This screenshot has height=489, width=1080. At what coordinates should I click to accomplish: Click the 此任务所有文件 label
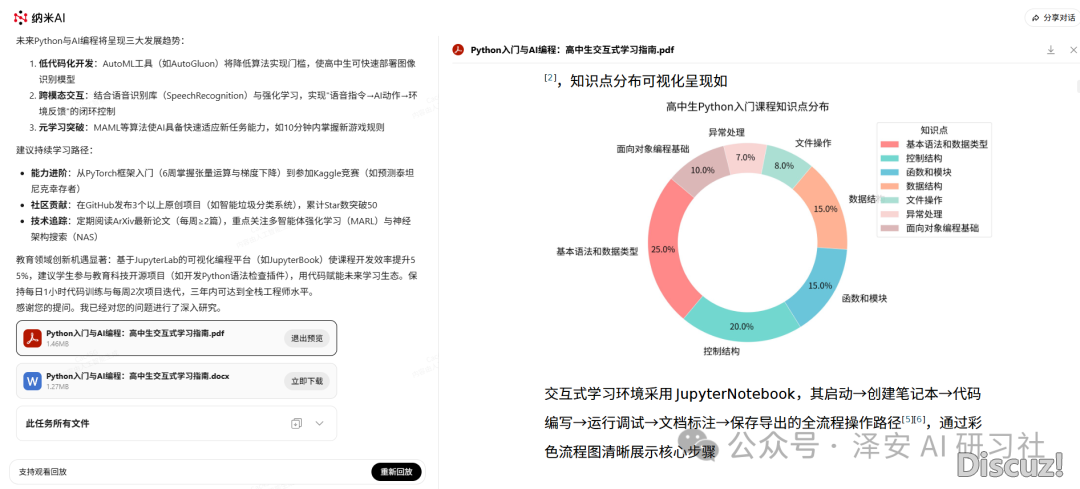coord(57,424)
